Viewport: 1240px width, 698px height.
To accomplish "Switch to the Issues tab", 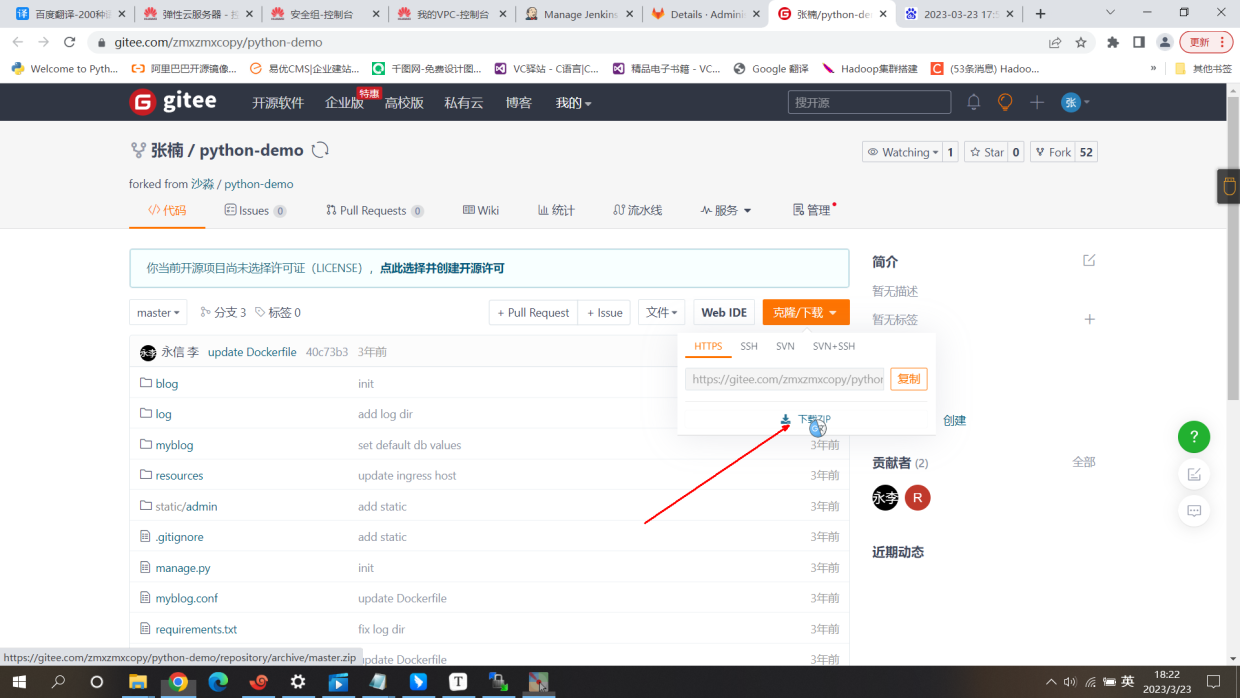I will [x=255, y=210].
